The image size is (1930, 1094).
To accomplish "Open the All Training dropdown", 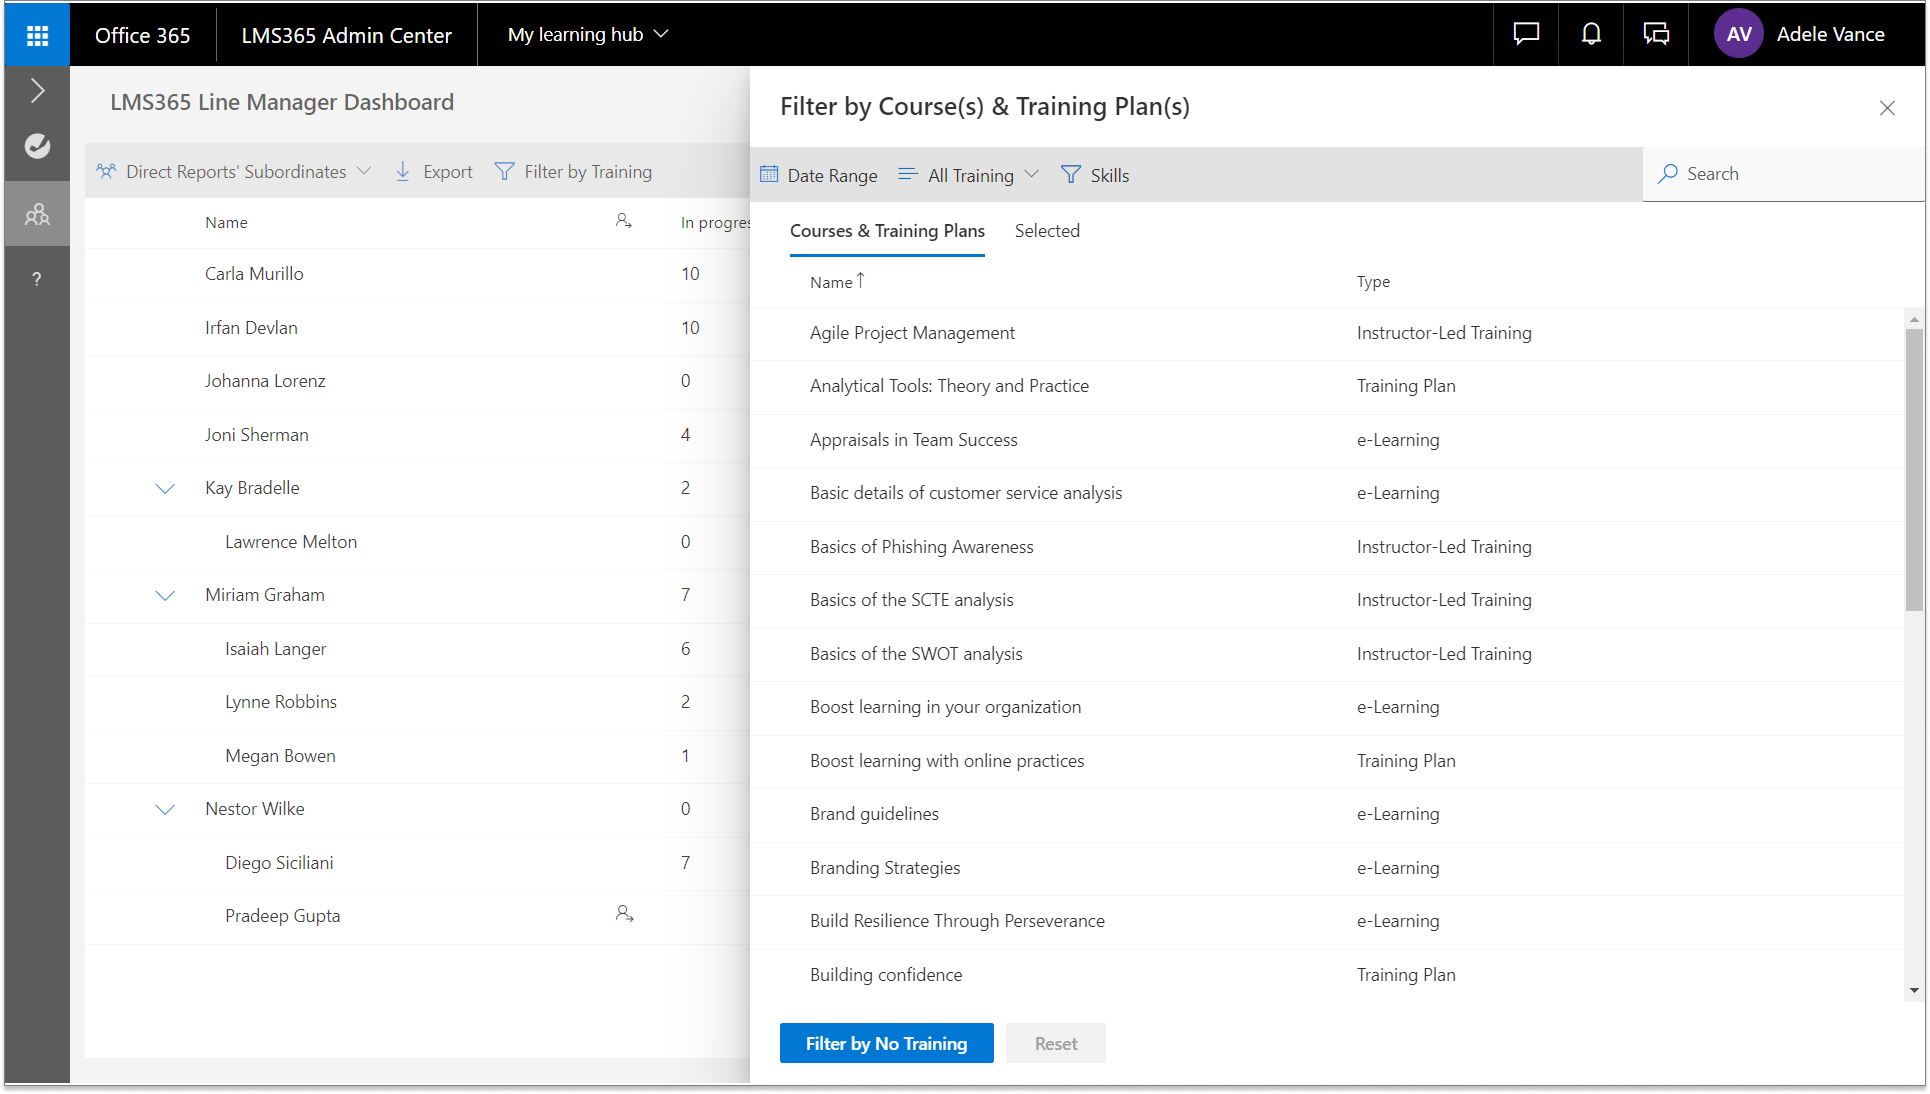I will [969, 175].
